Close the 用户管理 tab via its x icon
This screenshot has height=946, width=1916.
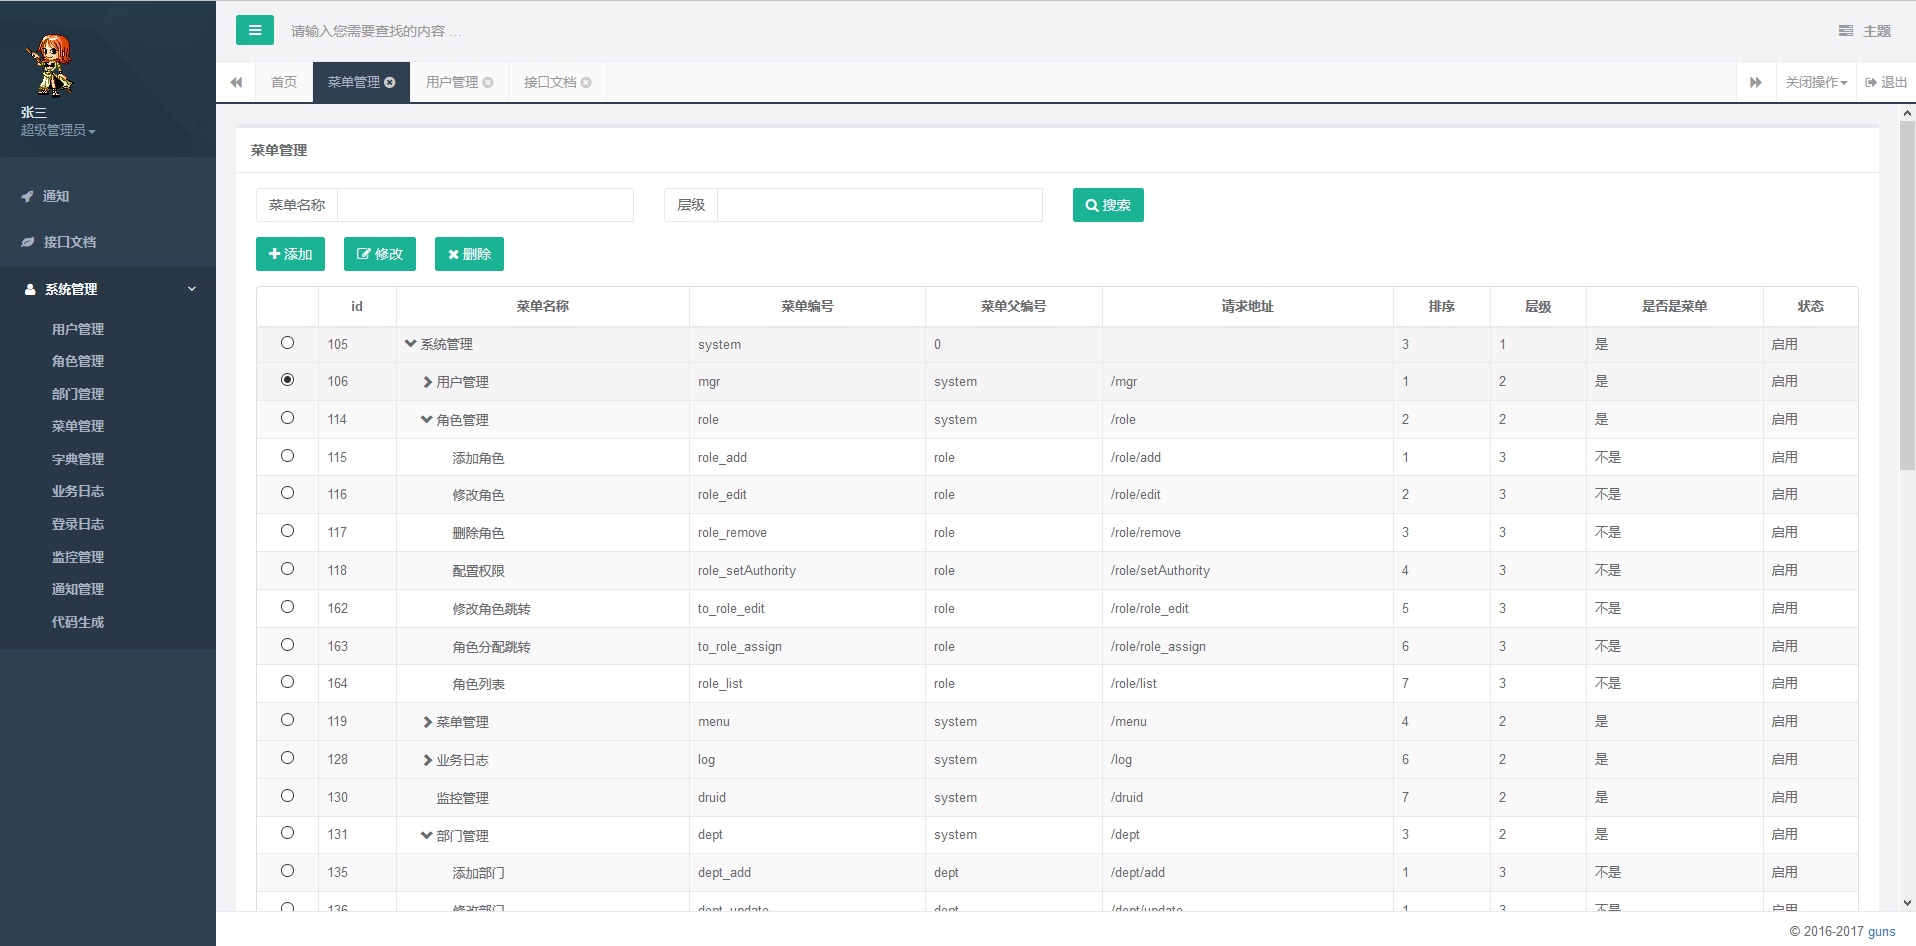[x=488, y=82]
